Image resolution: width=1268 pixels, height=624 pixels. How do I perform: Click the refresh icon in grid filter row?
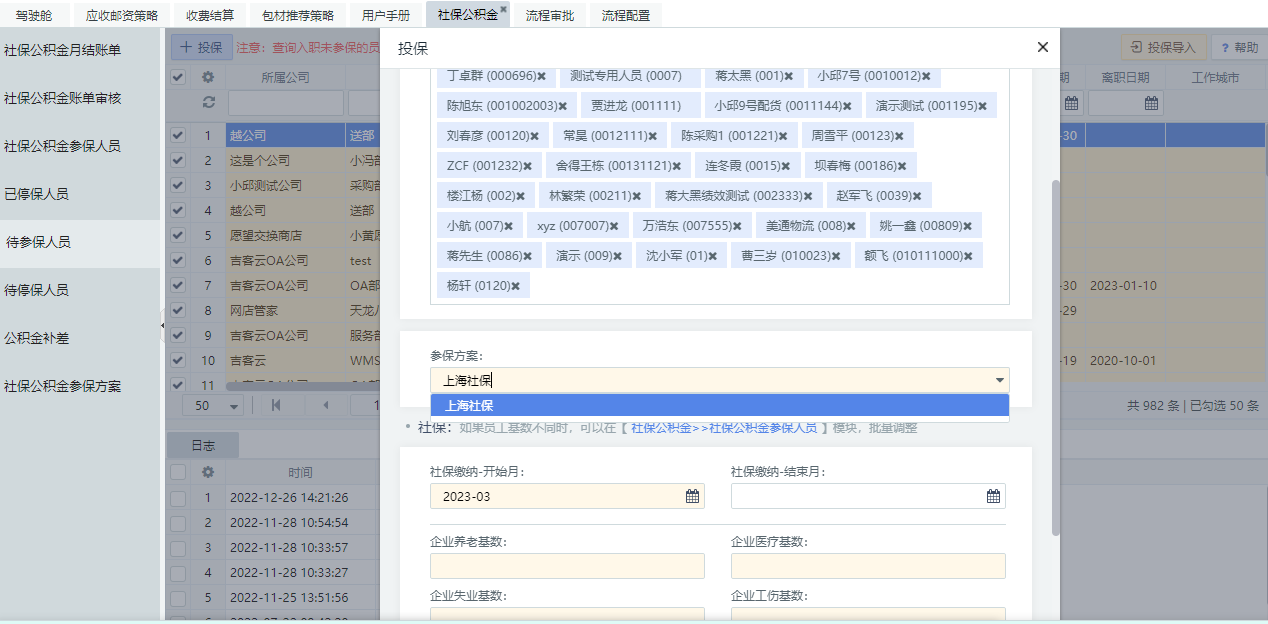208,102
